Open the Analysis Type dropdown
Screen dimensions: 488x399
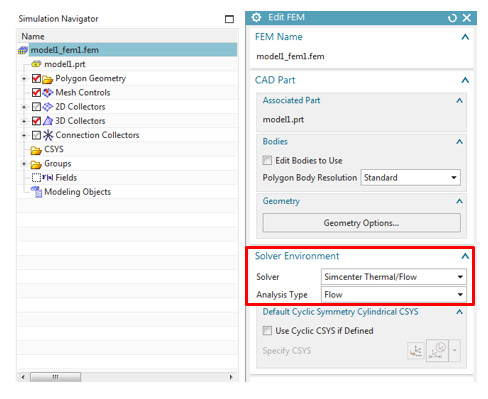tap(394, 295)
